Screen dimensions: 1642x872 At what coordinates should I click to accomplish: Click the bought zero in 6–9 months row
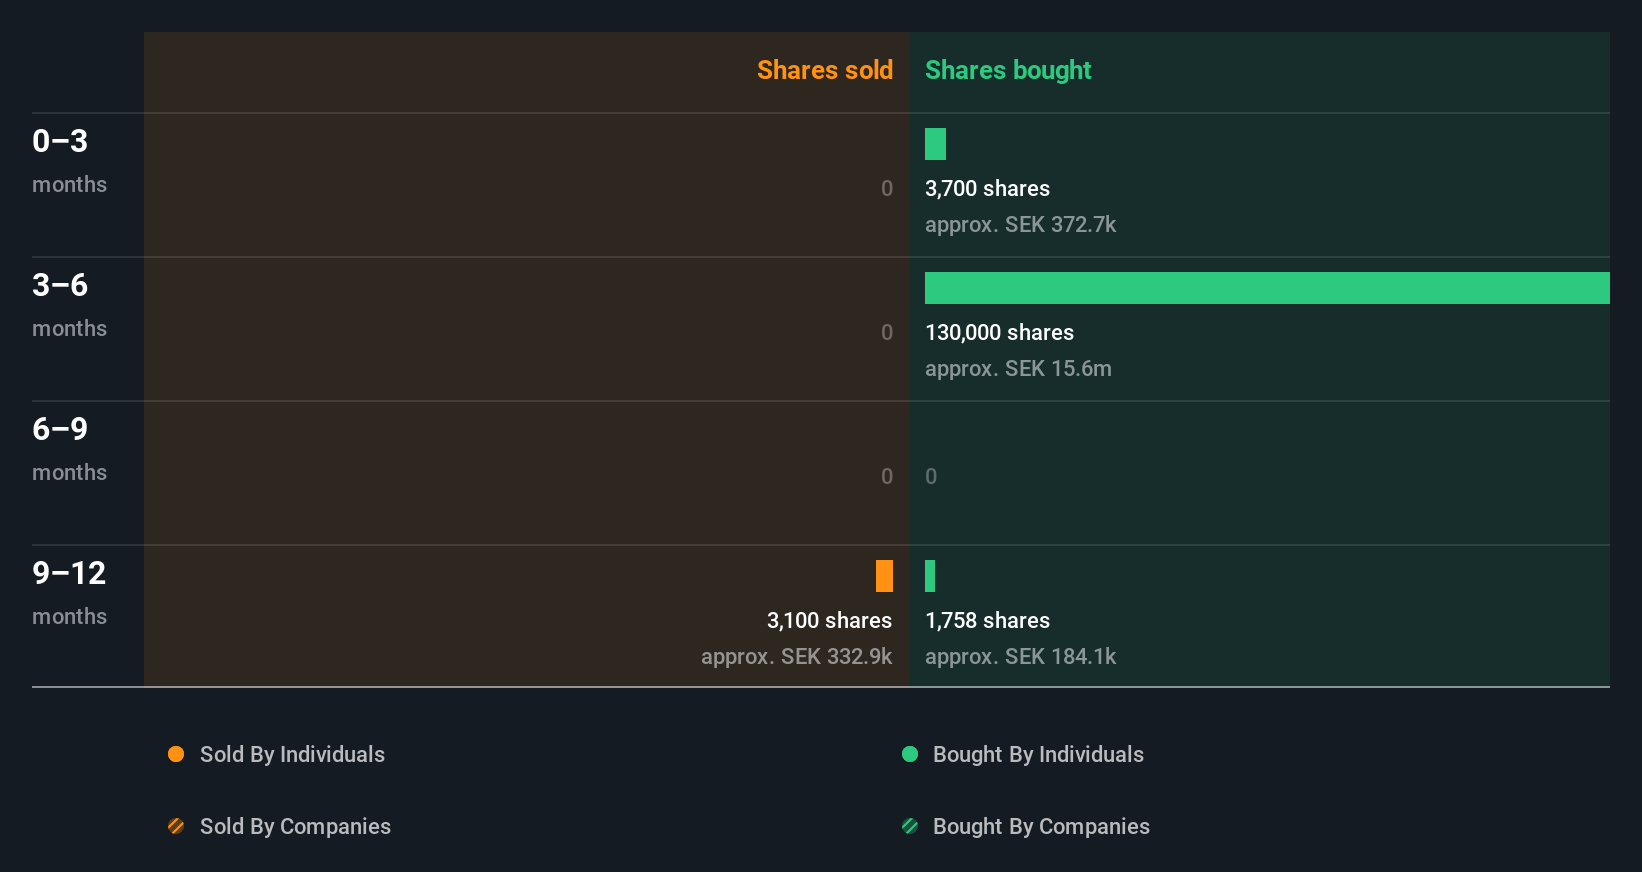tap(931, 477)
